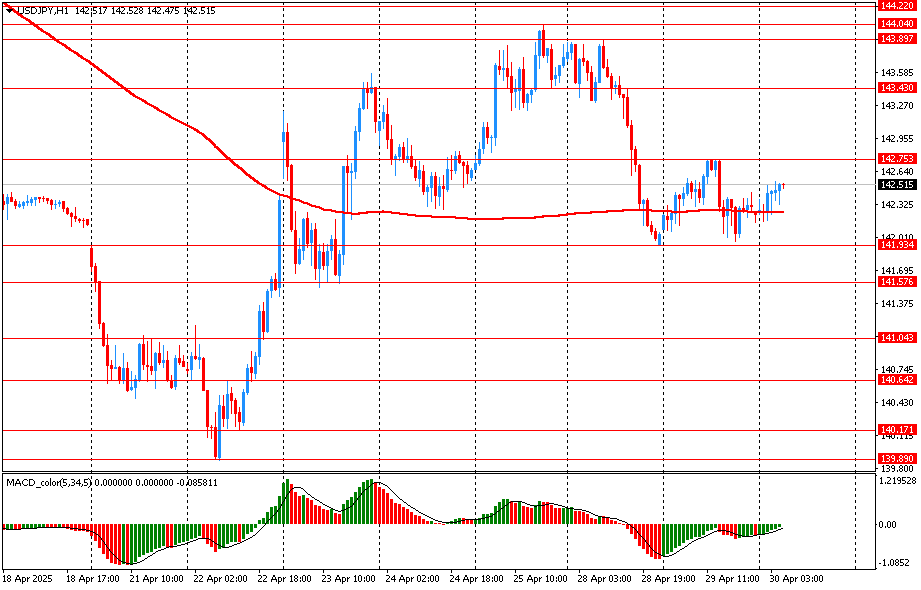The image size is (921, 590).
Task: Select the 141.043 price level tag
Action: 897,338
